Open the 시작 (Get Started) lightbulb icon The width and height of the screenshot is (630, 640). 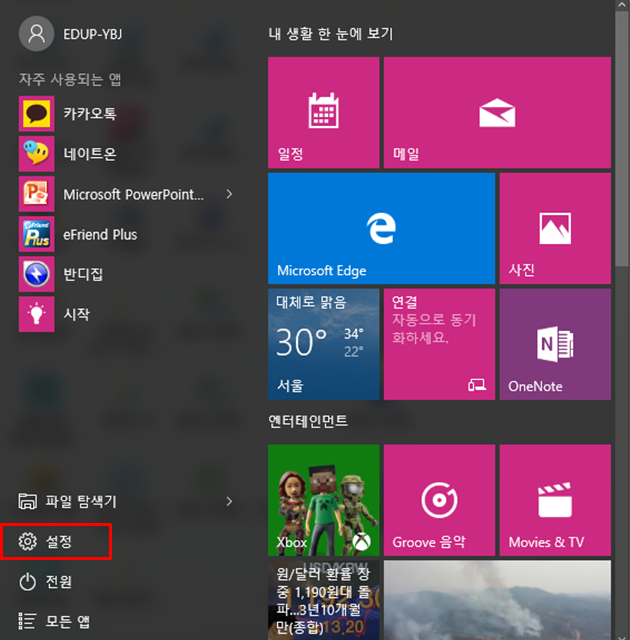(x=36, y=314)
